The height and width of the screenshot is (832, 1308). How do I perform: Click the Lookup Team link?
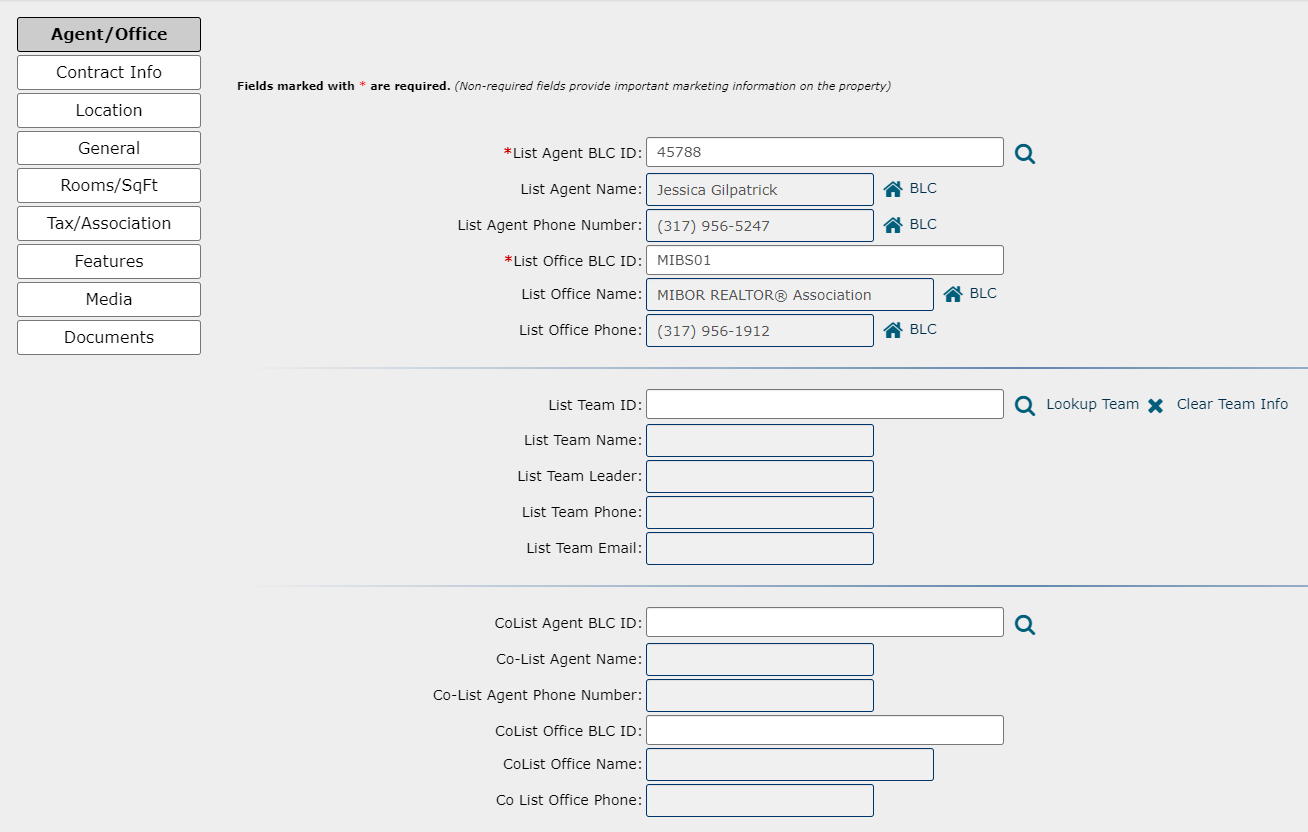1092,404
